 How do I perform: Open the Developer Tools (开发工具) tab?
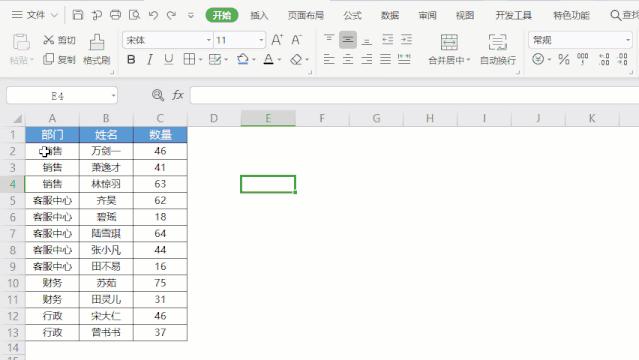point(513,15)
